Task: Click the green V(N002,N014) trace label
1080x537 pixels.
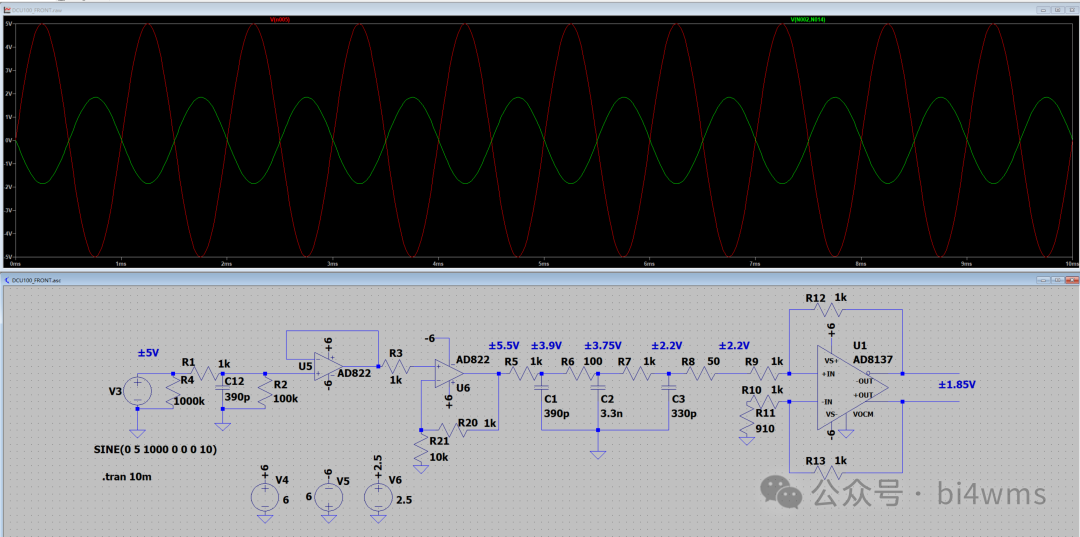Action: click(808, 19)
